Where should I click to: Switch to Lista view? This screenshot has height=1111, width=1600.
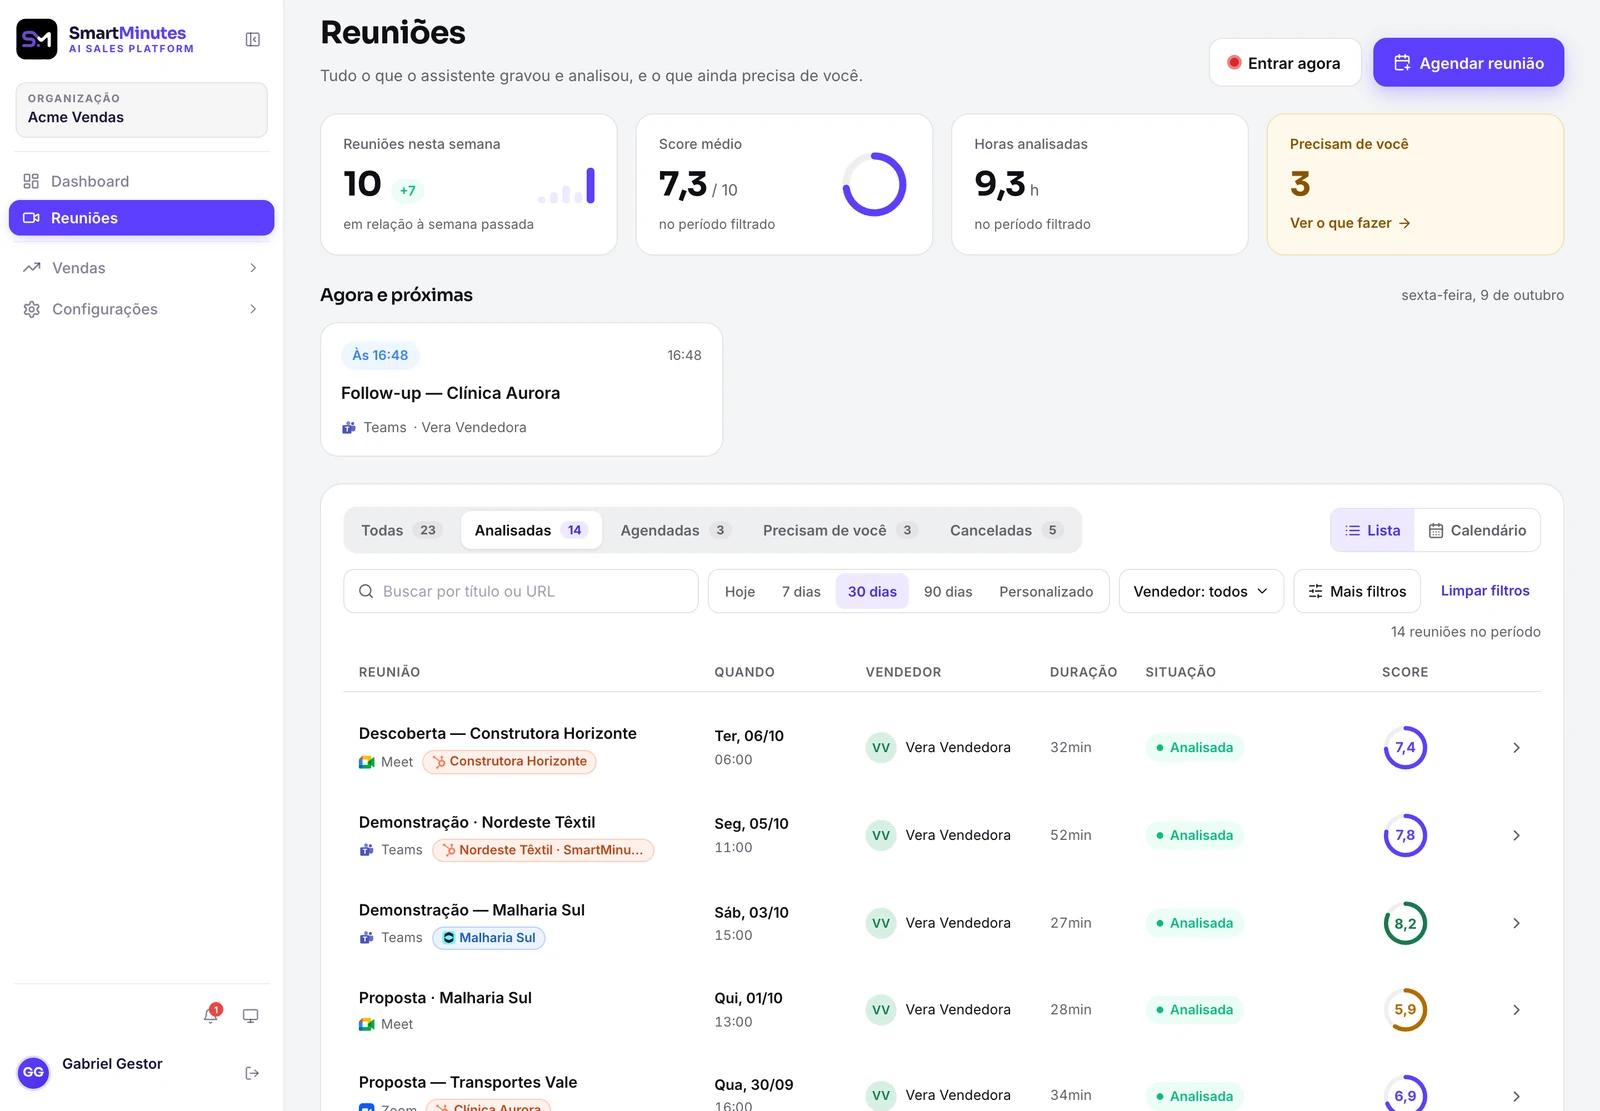[1372, 530]
